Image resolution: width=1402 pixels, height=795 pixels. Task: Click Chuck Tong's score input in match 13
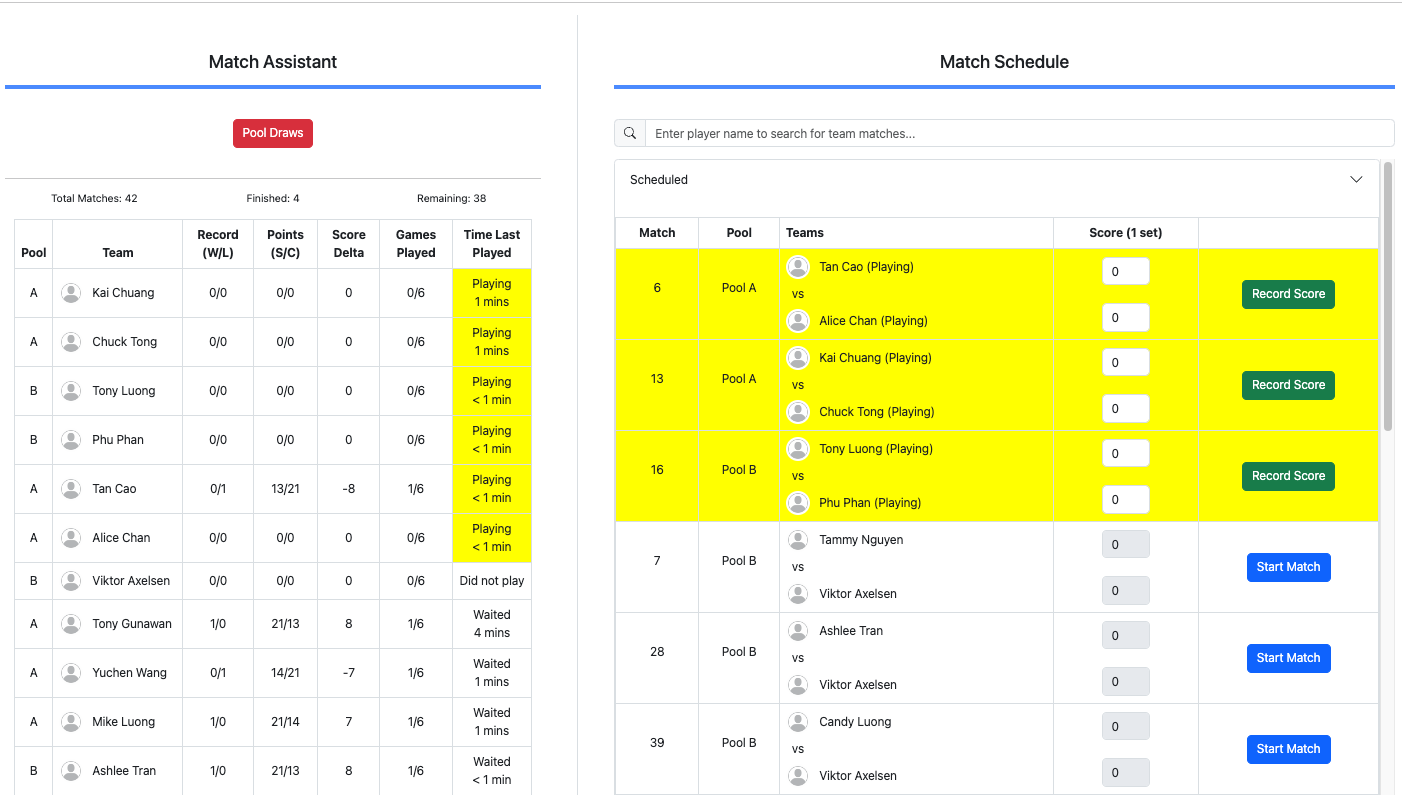coord(1125,408)
